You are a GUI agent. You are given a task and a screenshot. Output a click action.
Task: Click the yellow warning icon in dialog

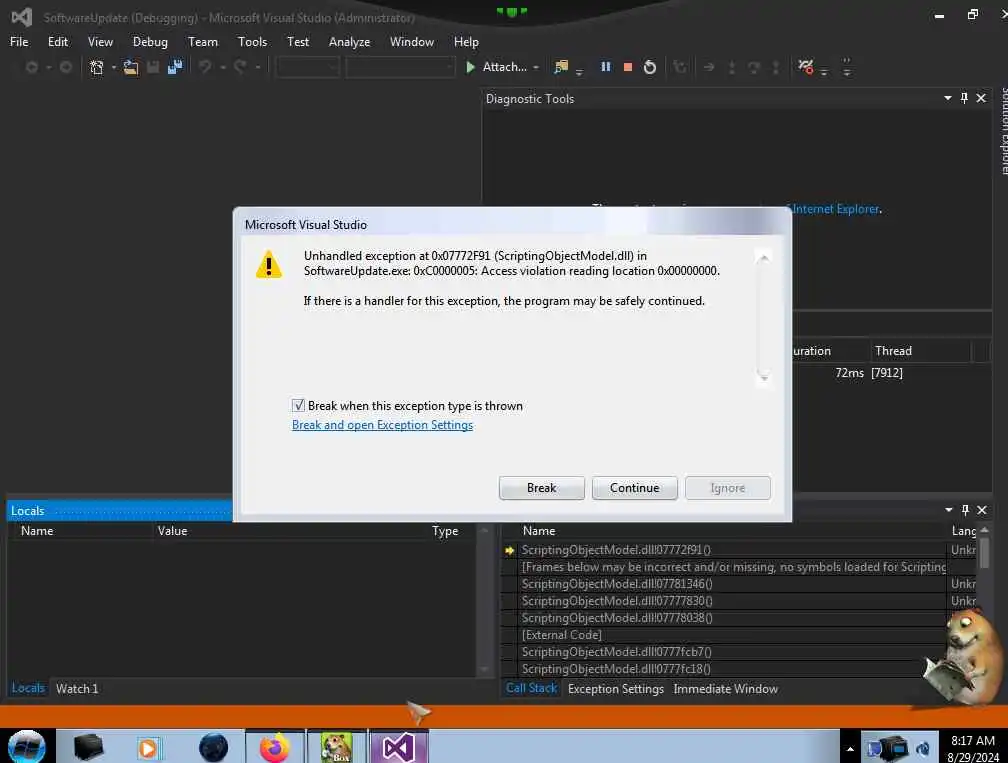pos(269,264)
